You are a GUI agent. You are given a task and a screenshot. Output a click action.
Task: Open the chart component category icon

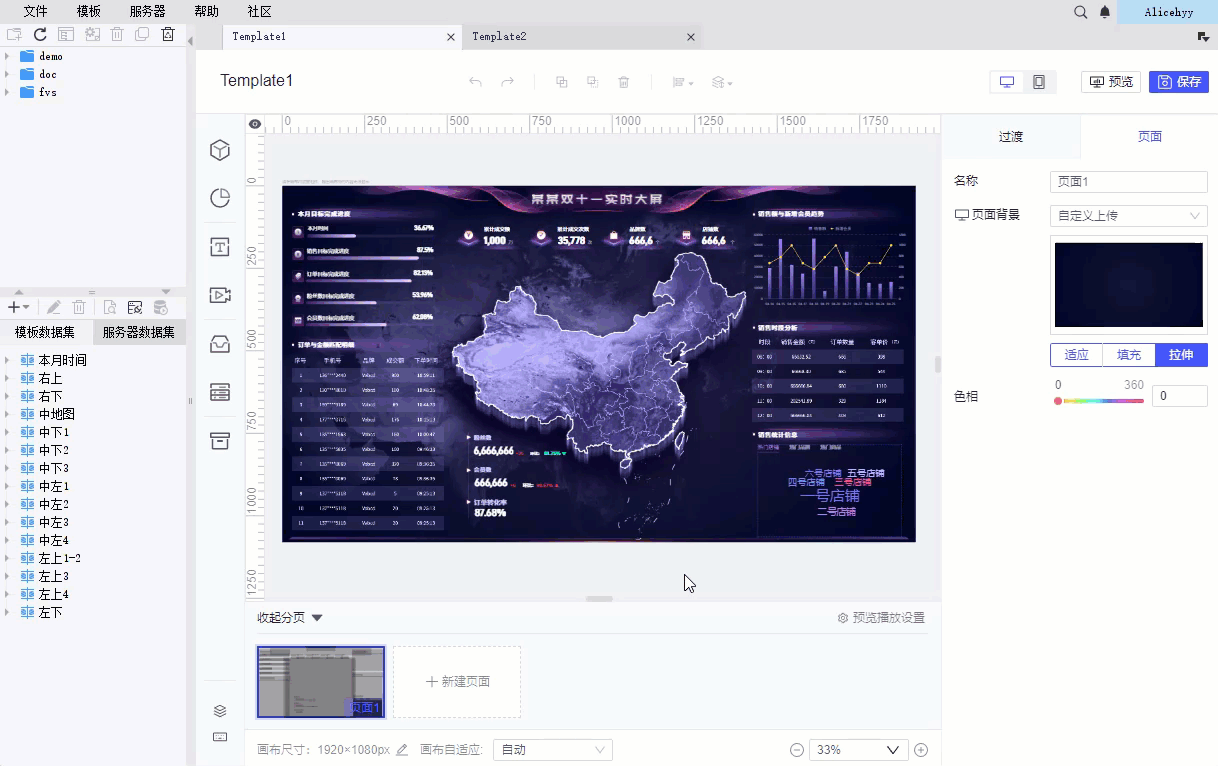pos(219,198)
